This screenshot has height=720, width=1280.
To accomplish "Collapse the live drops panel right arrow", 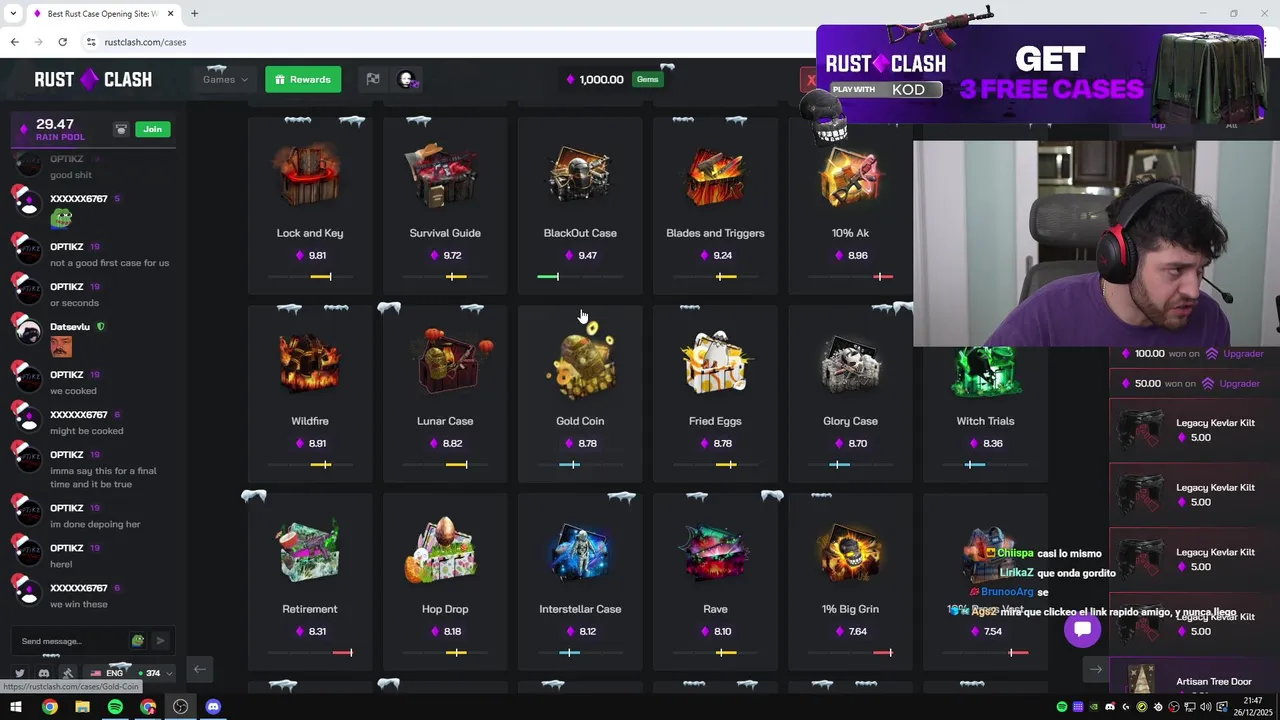I will coord(1096,670).
